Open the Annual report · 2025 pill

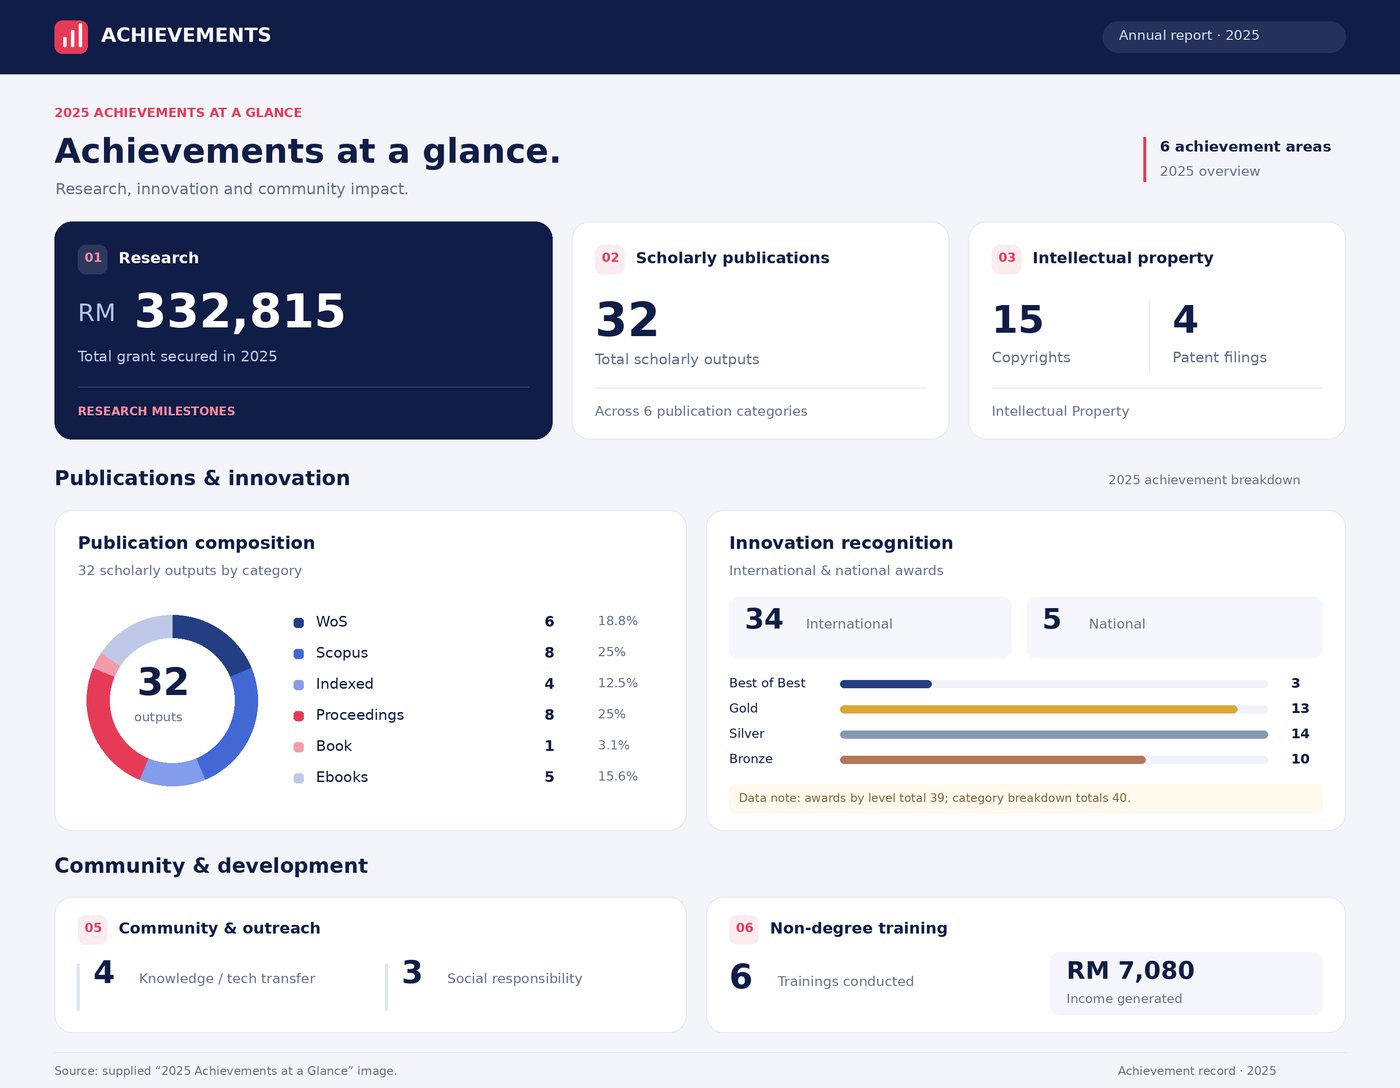(1224, 36)
